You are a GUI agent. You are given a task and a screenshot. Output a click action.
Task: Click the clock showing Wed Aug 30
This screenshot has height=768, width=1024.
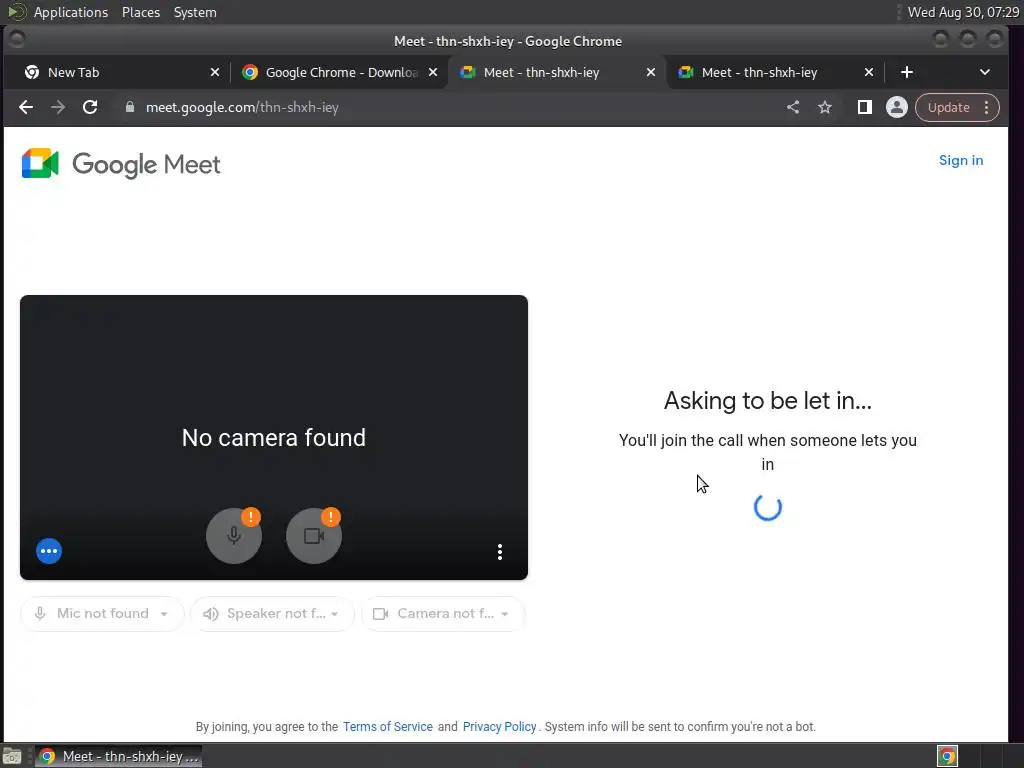tap(963, 12)
